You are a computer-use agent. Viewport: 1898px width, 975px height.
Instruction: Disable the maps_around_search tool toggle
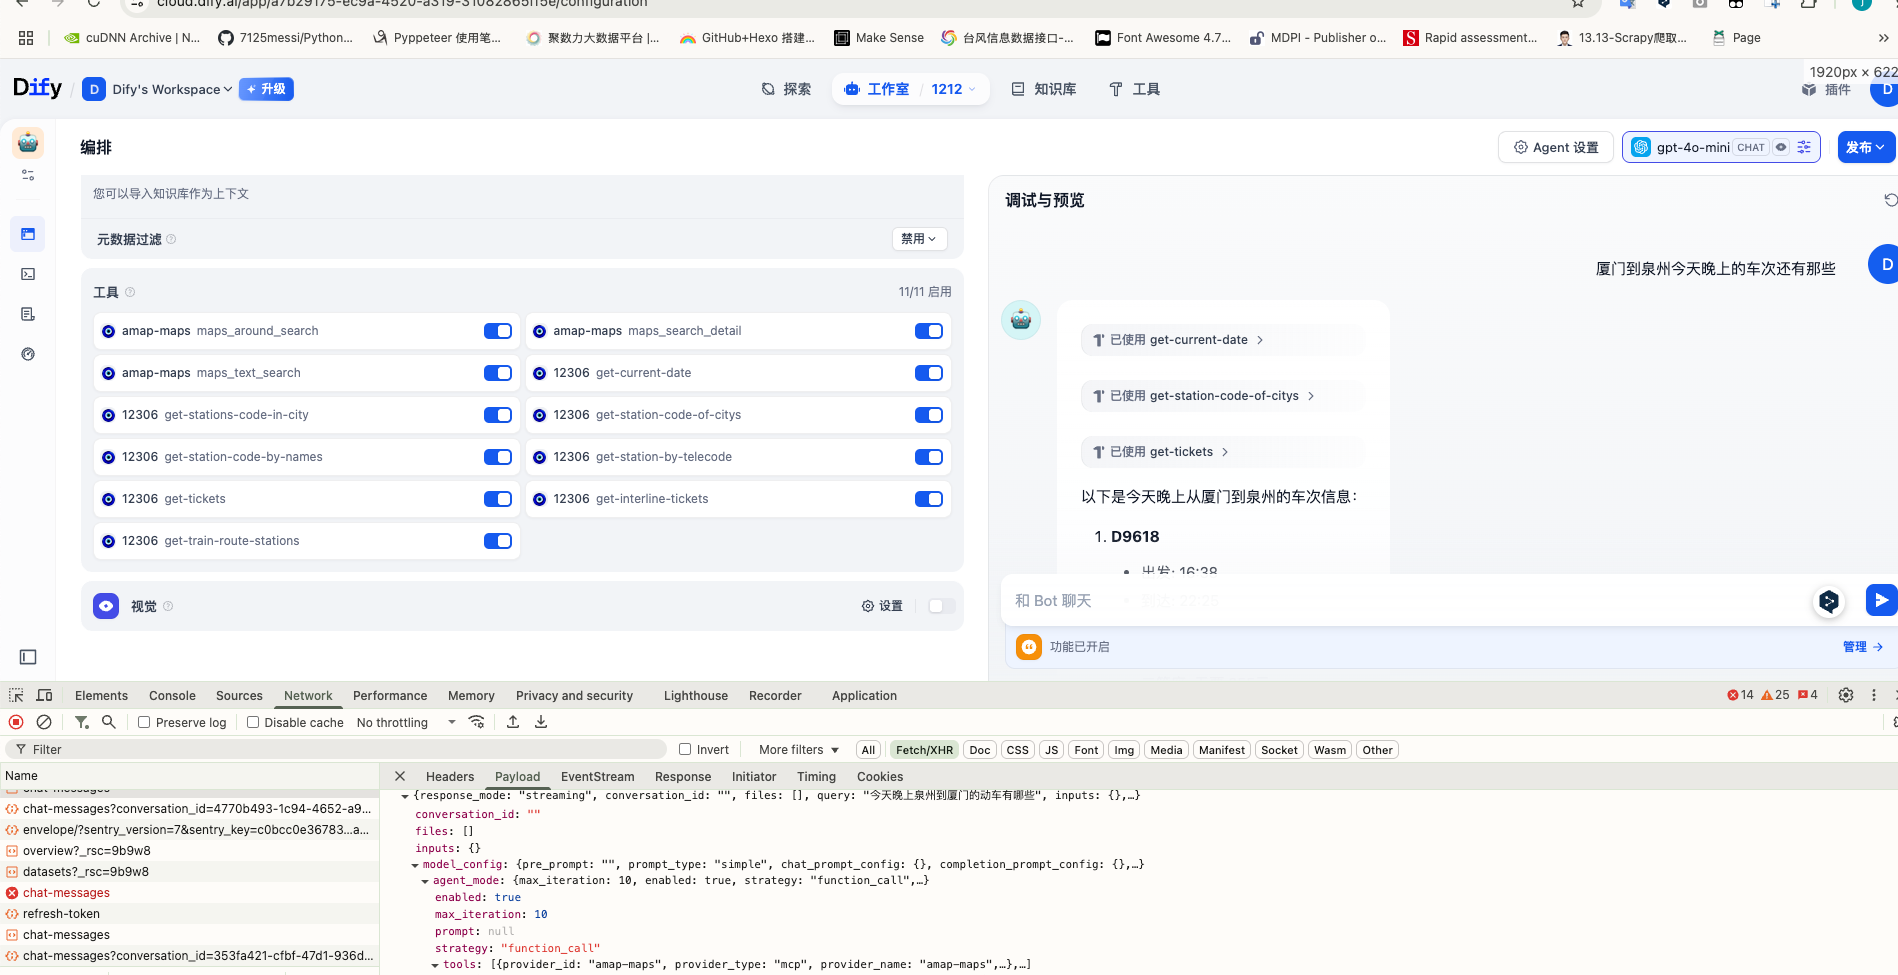[498, 331]
